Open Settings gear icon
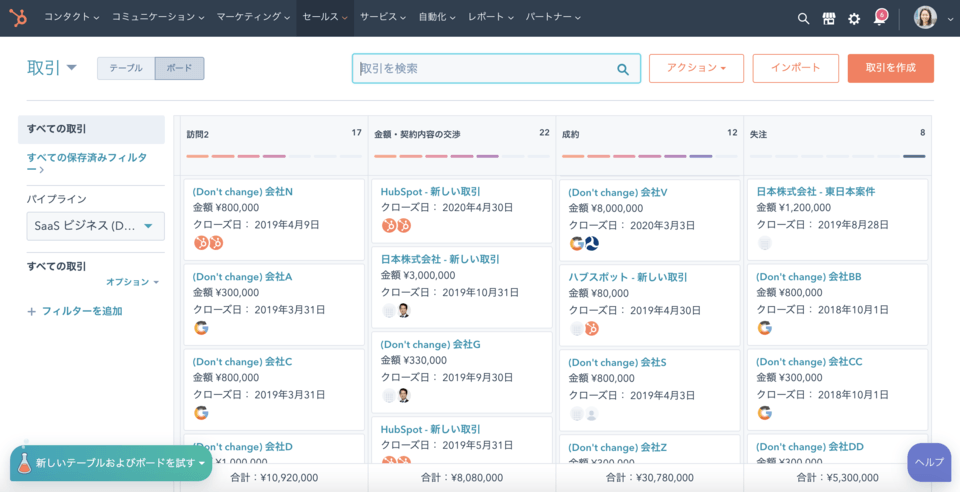960x492 pixels. [854, 18]
